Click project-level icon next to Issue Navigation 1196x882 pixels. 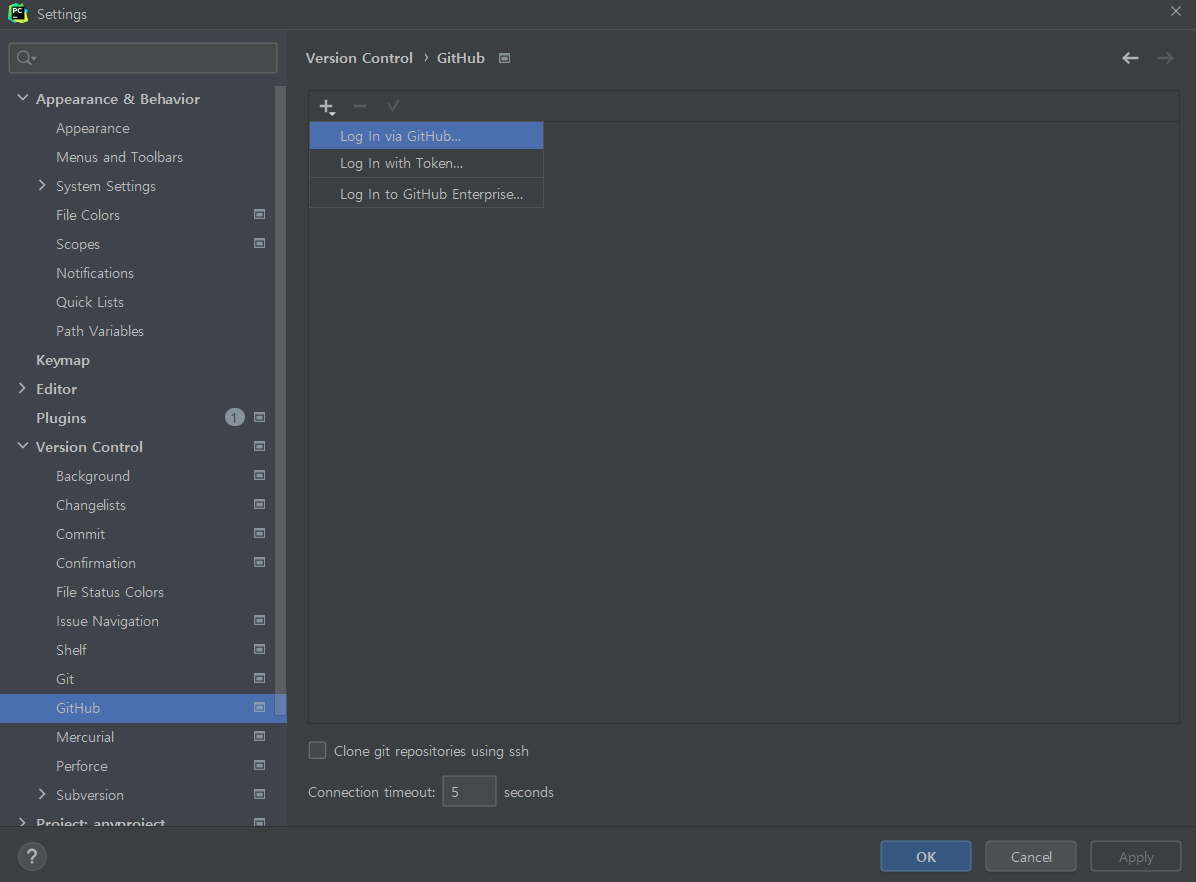tap(259, 620)
